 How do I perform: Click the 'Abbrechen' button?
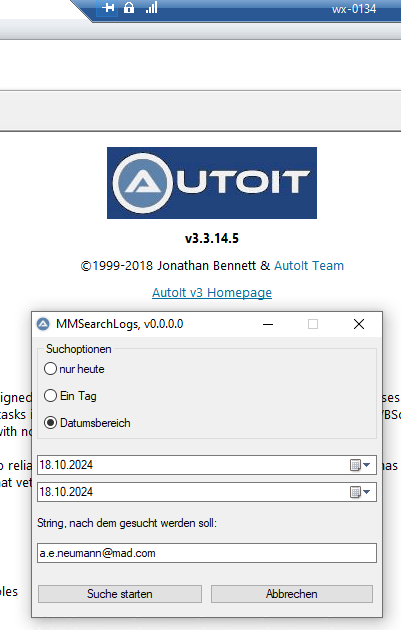click(x=292, y=594)
